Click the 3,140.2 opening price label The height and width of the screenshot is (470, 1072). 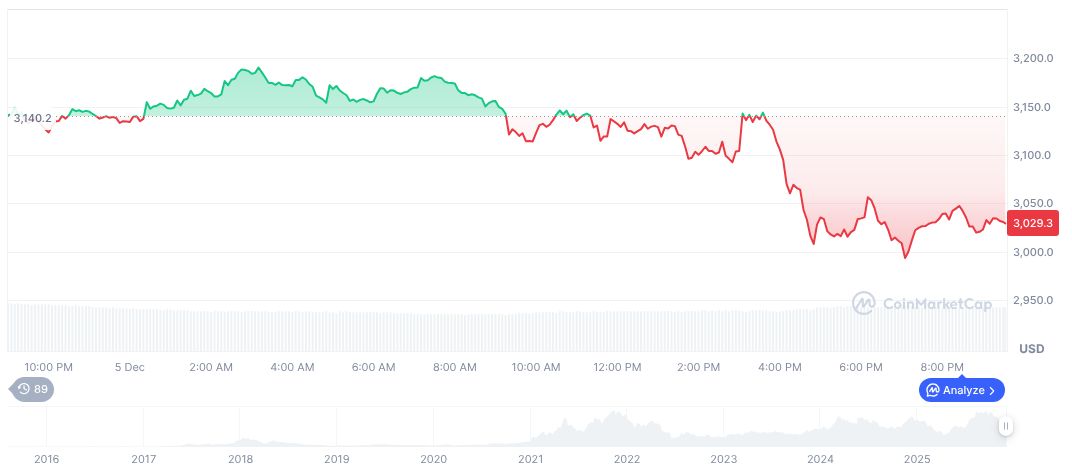coord(32,118)
